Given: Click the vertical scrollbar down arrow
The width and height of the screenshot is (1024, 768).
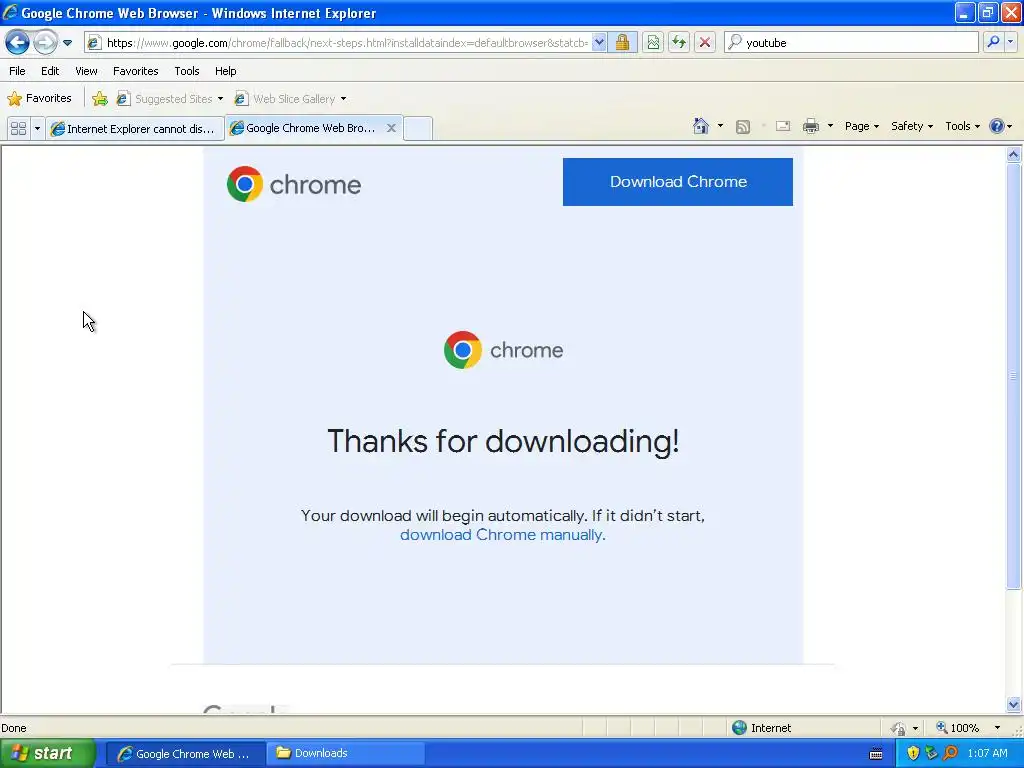Looking at the screenshot, I should (x=1014, y=704).
